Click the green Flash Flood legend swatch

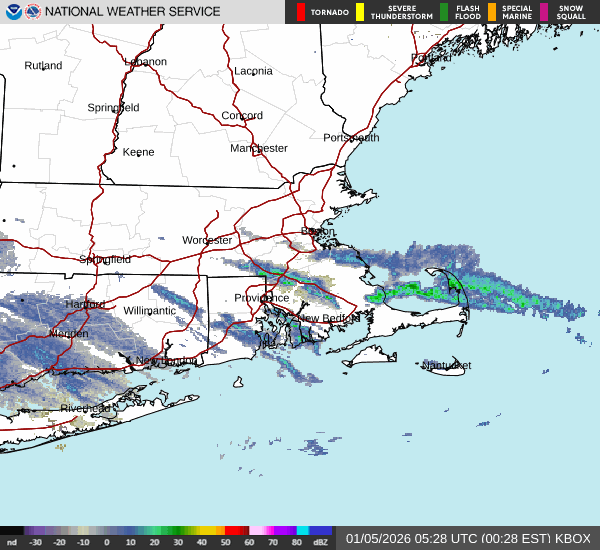pyautogui.click(x=444, y=12)
